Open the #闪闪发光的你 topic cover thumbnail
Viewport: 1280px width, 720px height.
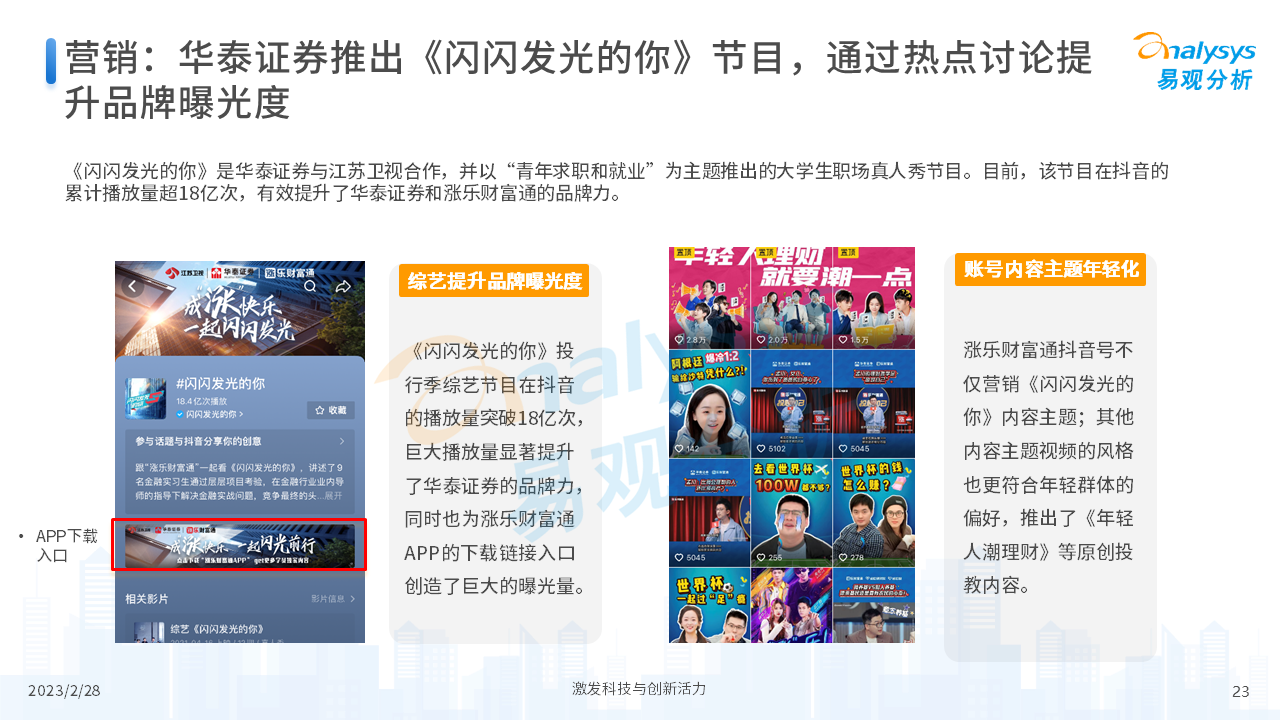click(x=145, y=397)
